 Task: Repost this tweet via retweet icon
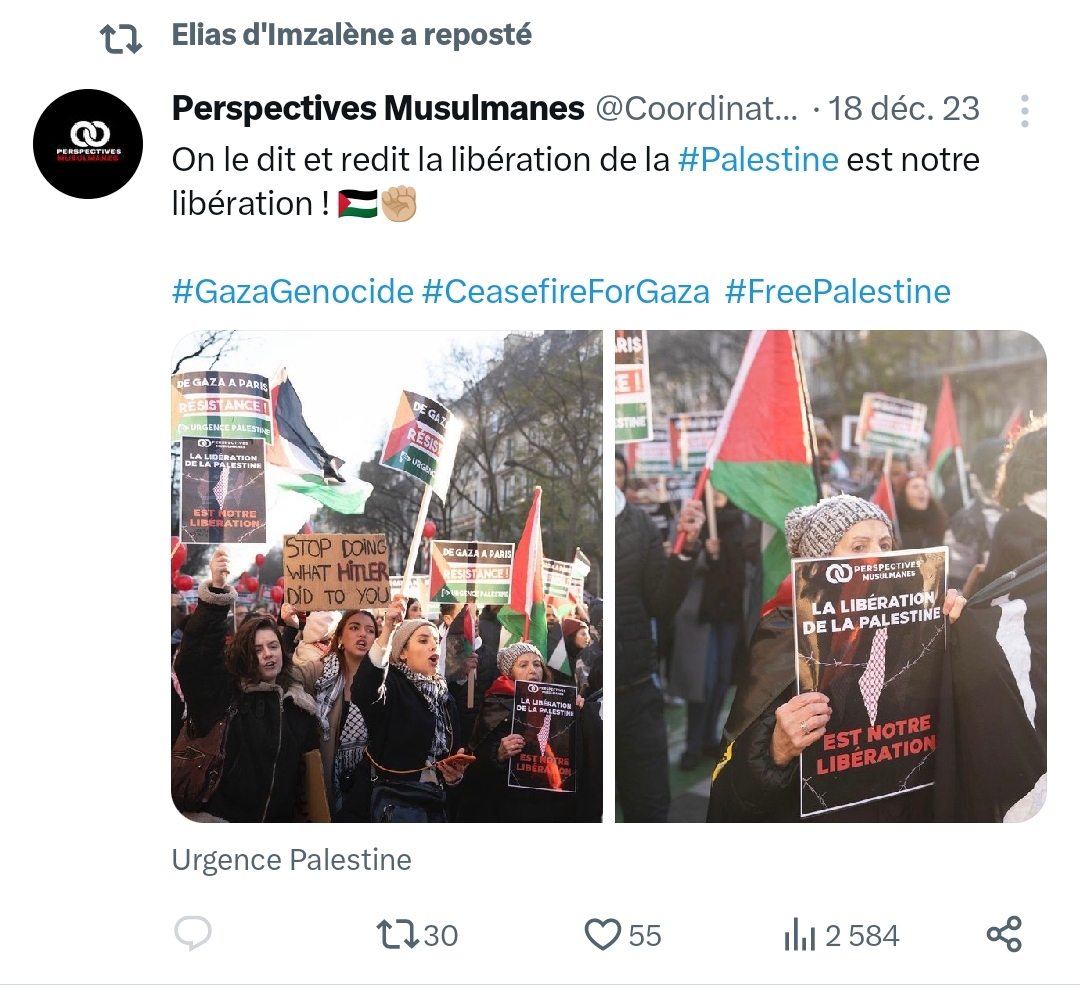click(x=397, y=935)
